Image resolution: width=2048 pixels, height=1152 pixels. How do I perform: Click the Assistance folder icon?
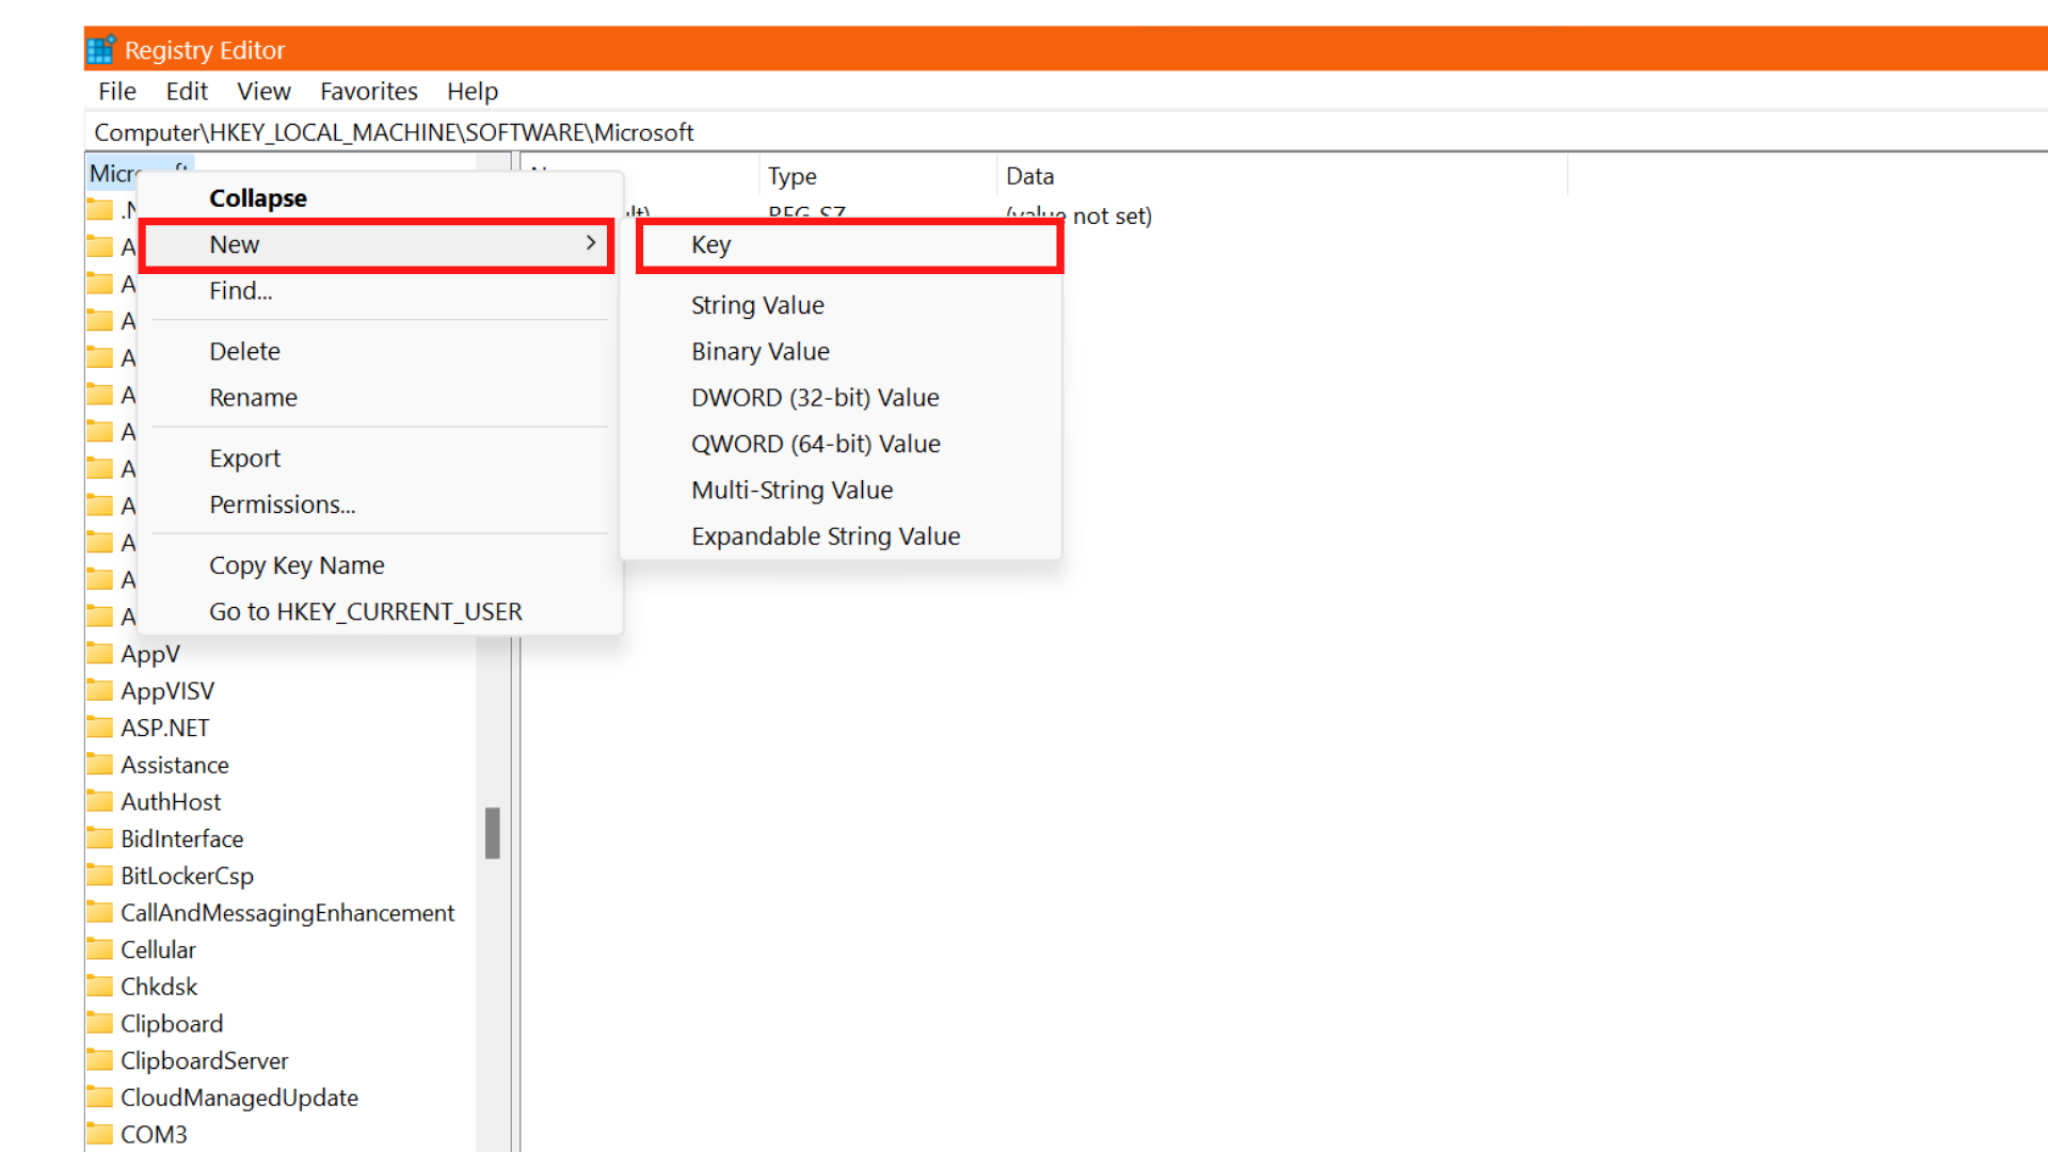99,764
